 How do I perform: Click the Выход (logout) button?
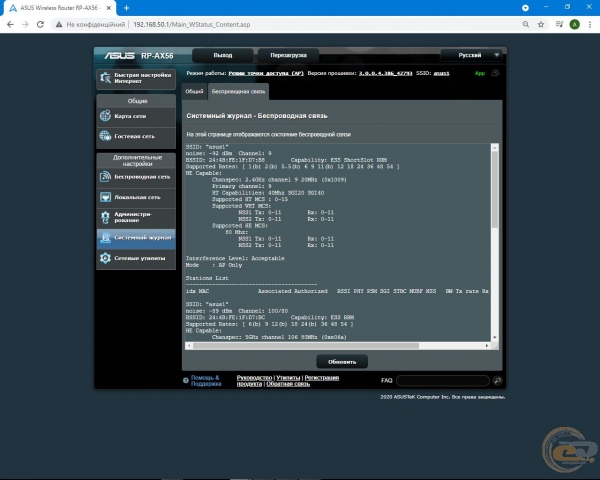pyautogui.click(x=223, y=56)
